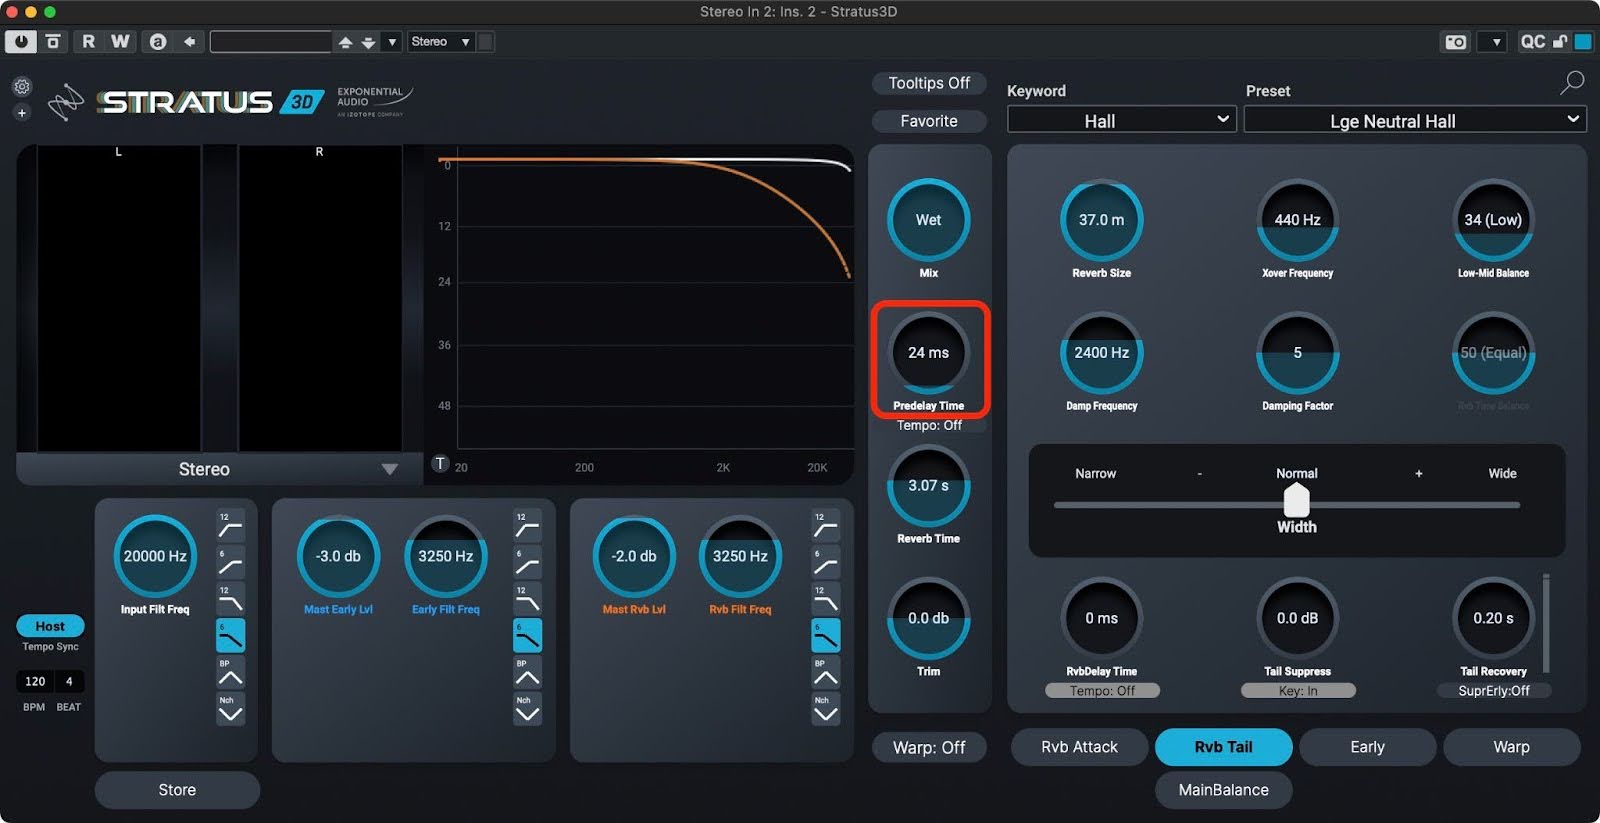Click the Favorite button
The height and width of the screenshot is (823, 1600).
pos(929,121)
